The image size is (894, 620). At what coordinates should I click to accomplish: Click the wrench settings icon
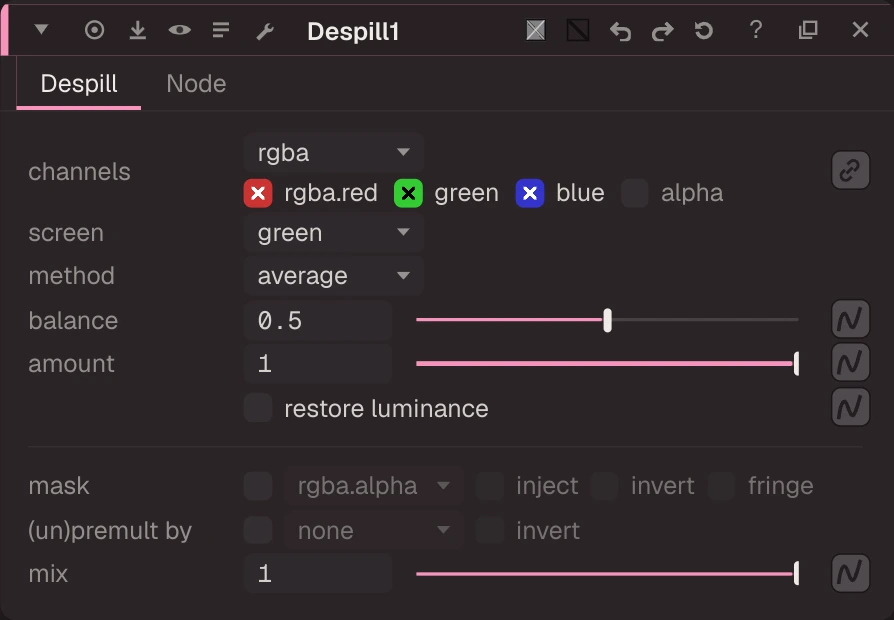coord(265,31)
